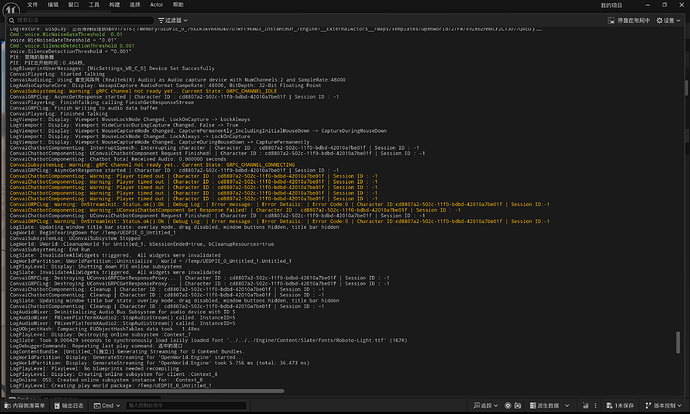The width and height of the screenshot is (690, 414).
Task: Click the 'UWorld::CleanupWorld for Untitled_1' log line
Action: (142, 244)
